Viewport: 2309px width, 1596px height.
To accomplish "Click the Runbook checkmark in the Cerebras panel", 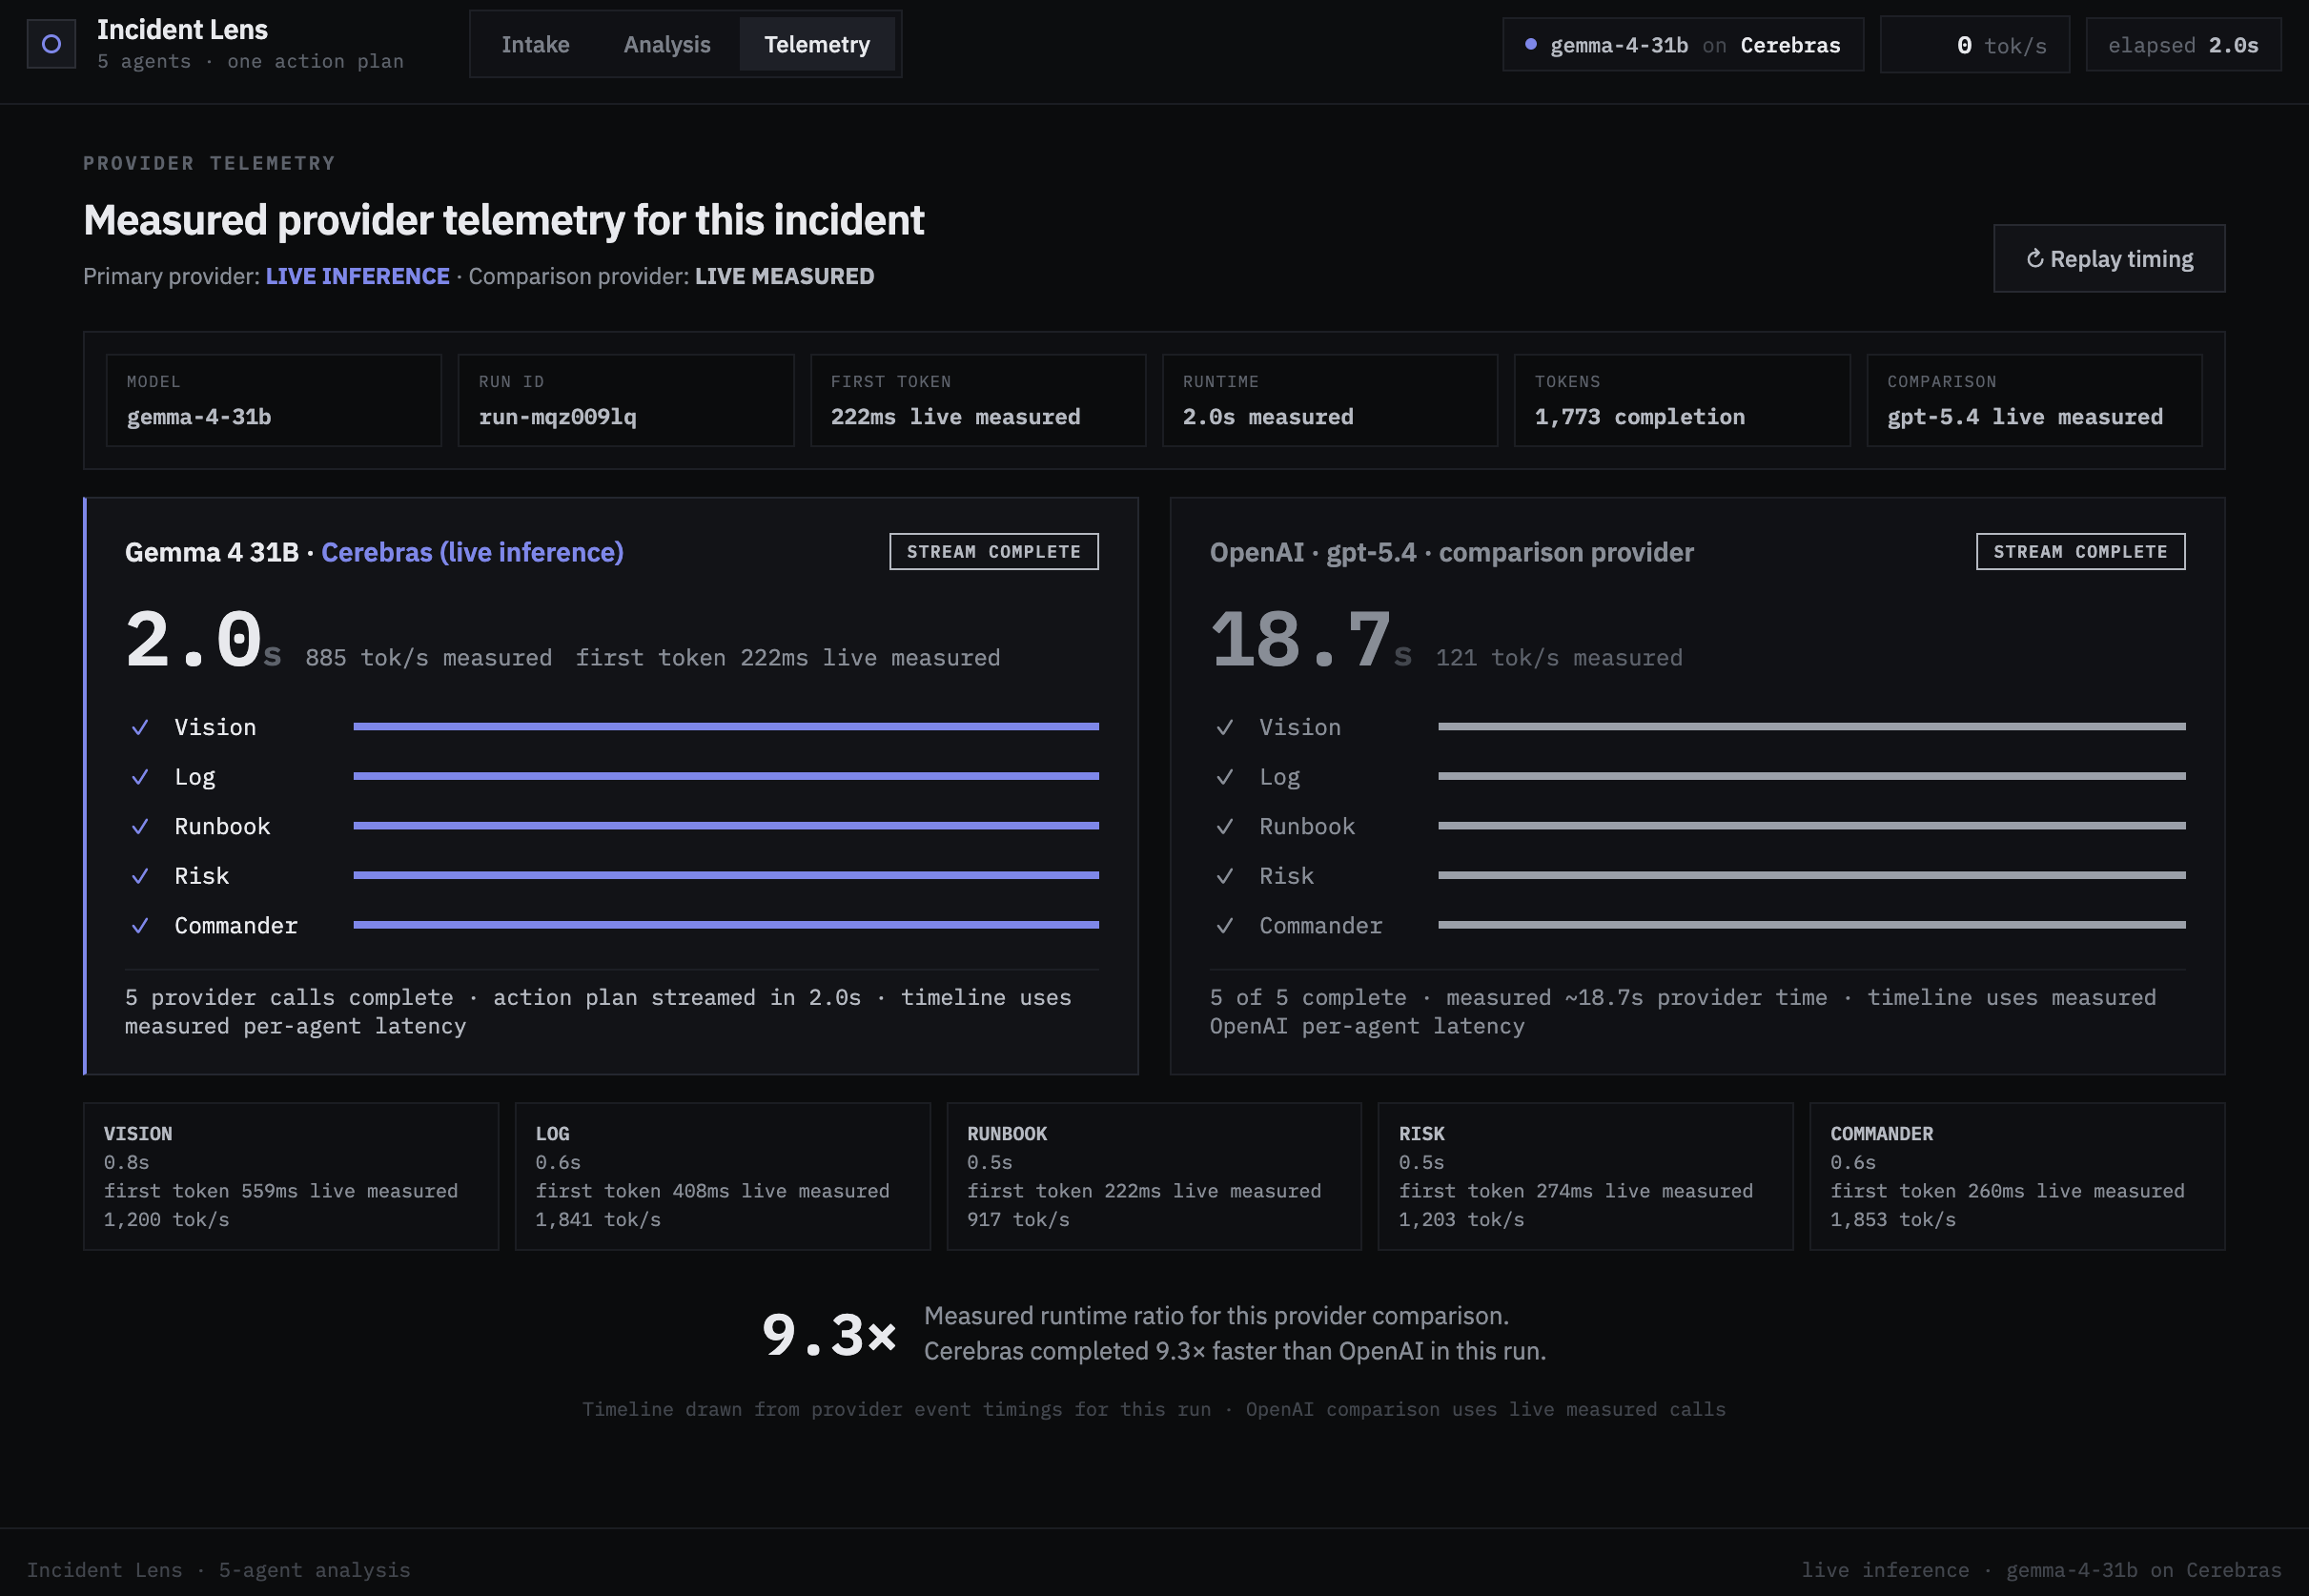I will (x=140, y=826).
